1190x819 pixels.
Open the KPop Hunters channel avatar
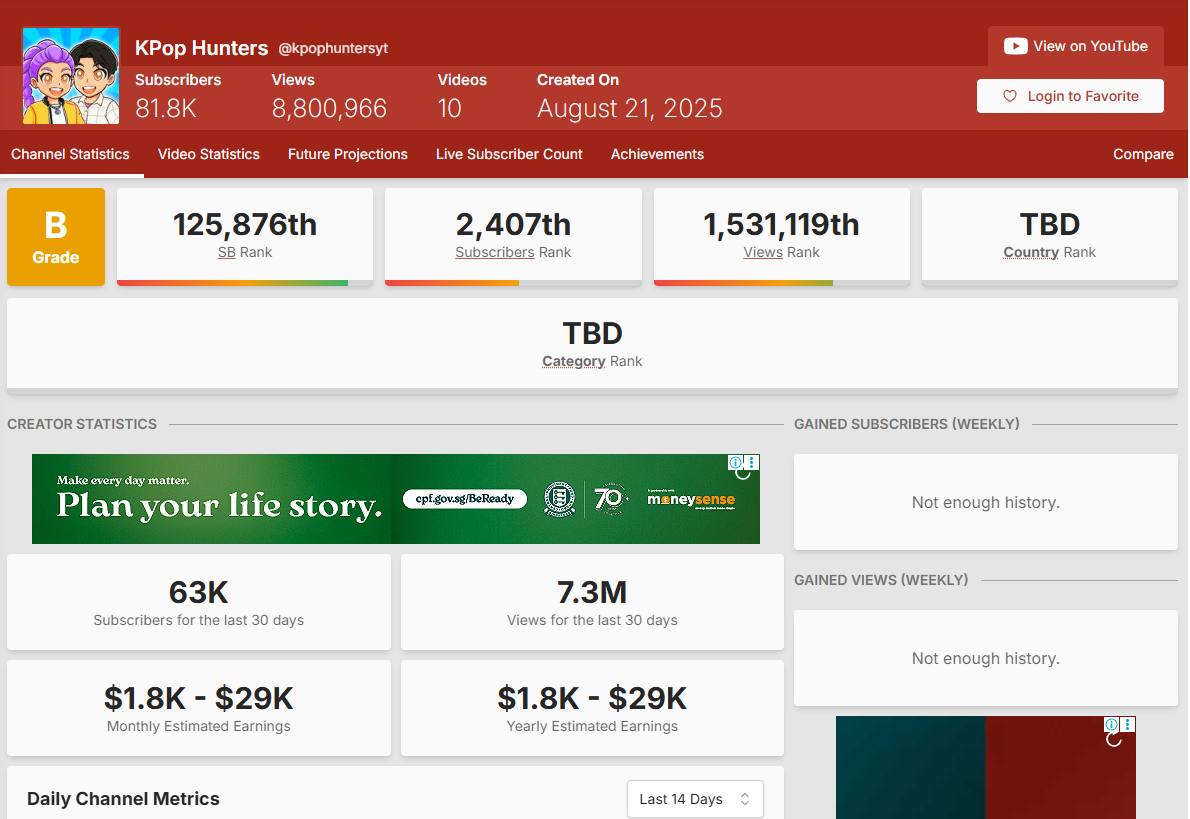71,76
